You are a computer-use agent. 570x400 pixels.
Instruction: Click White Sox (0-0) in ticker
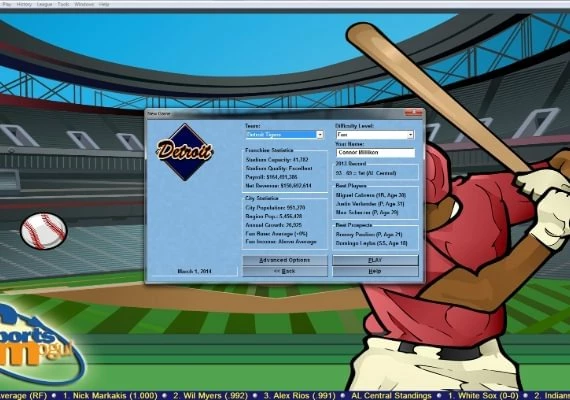click(x=483, y=396)
